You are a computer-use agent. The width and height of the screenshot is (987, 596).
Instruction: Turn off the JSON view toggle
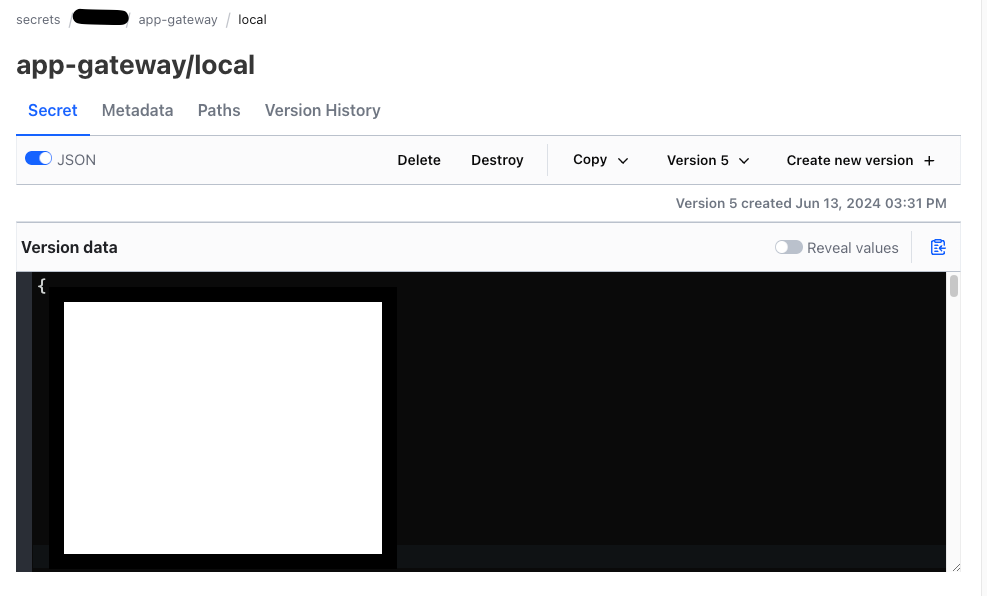point(38,159)
